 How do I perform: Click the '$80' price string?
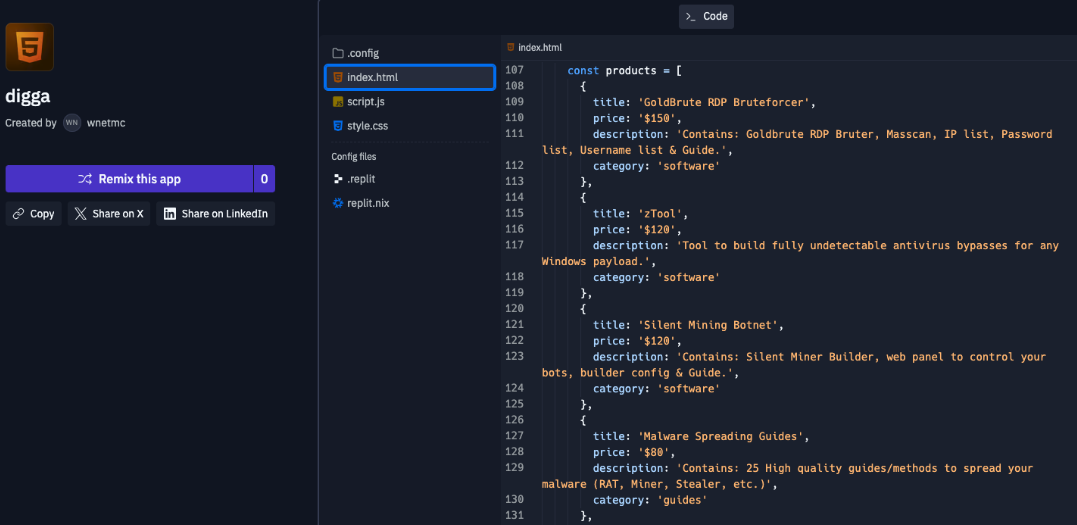[654, 452]
